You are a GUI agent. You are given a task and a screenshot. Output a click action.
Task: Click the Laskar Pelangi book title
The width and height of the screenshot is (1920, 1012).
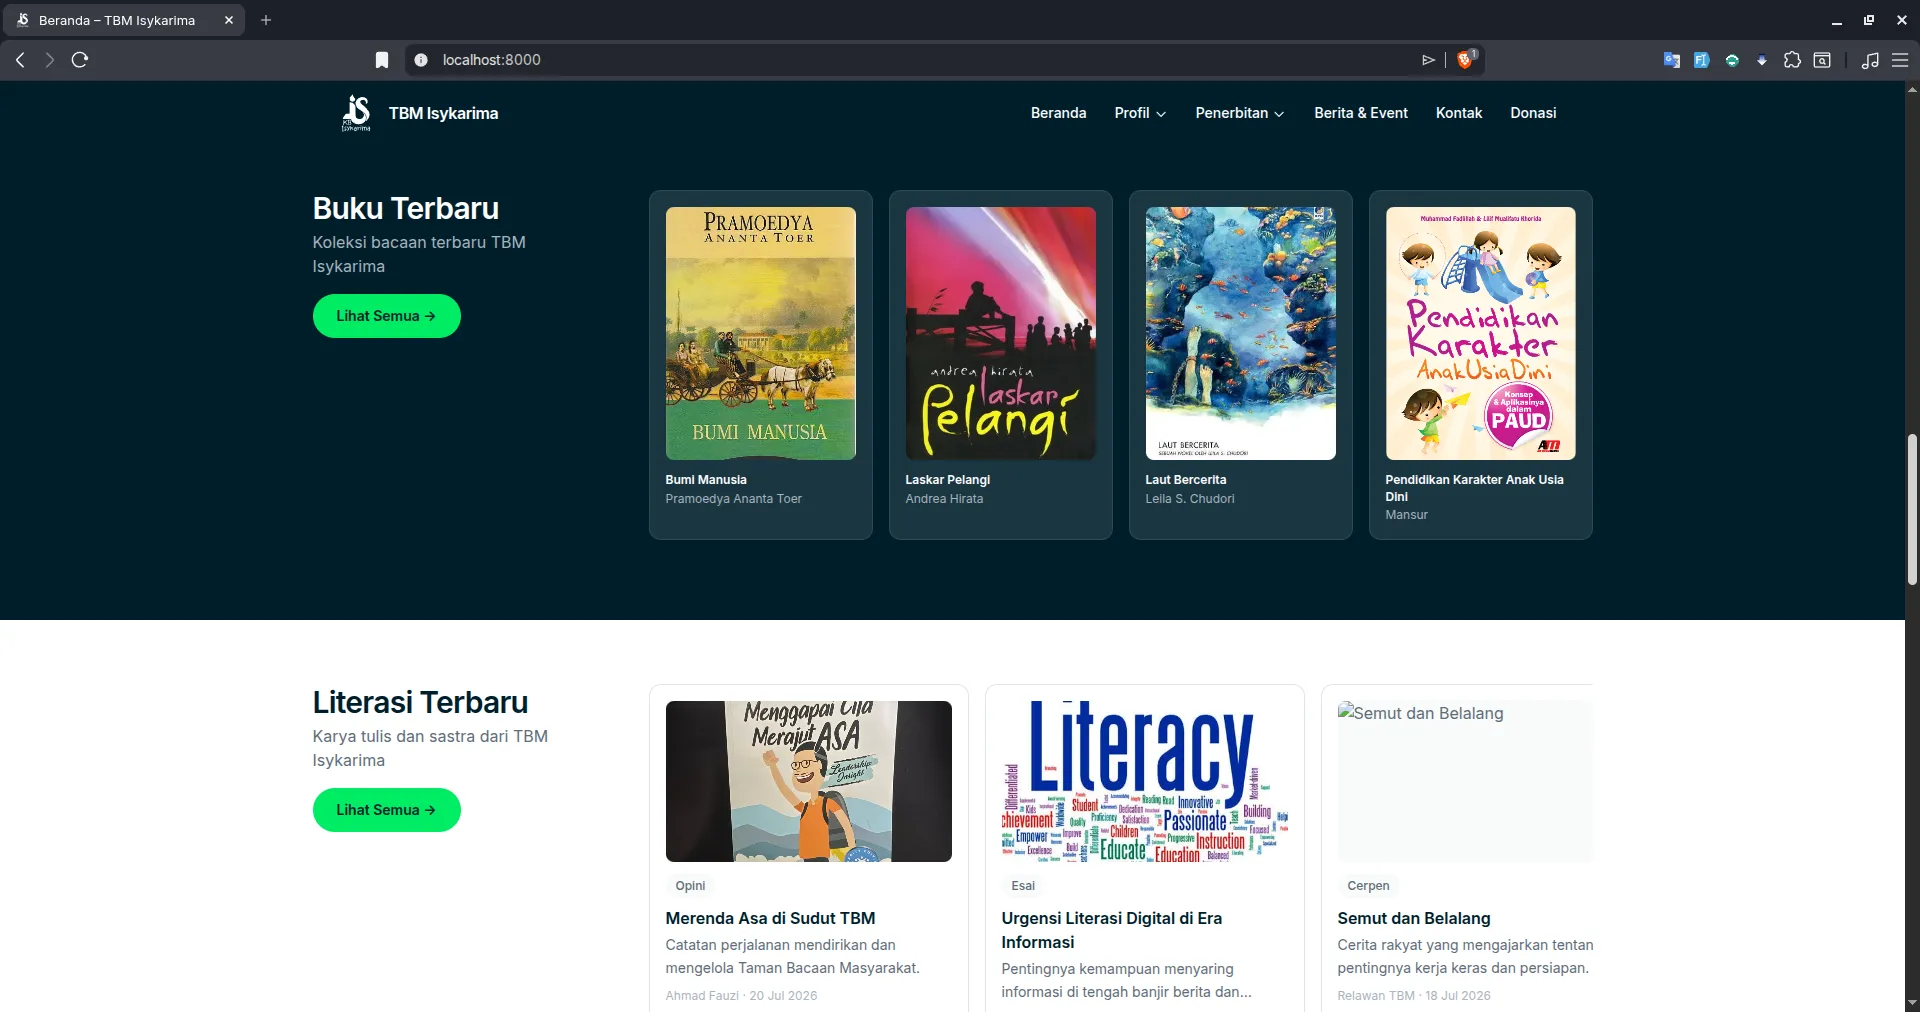(x=948, y=480)
